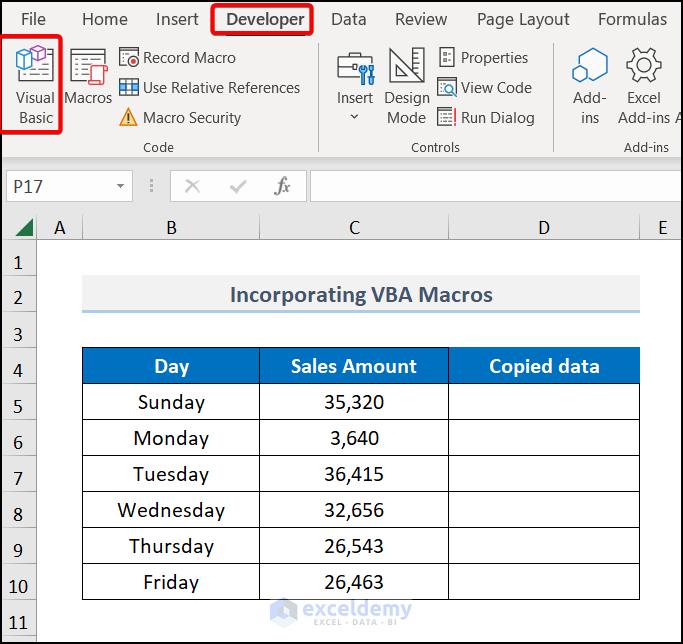Open the Excel Add-ins dialog
683x644 pixels.
(644, 84)
